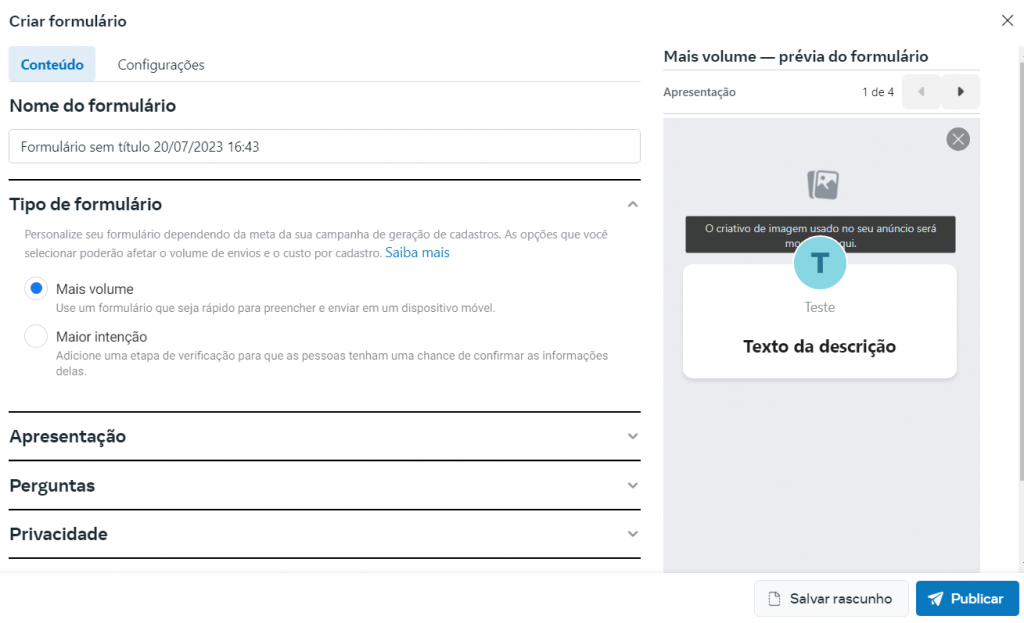
Task: Expand the Perguntas section
Action: (x=632, y=486)
